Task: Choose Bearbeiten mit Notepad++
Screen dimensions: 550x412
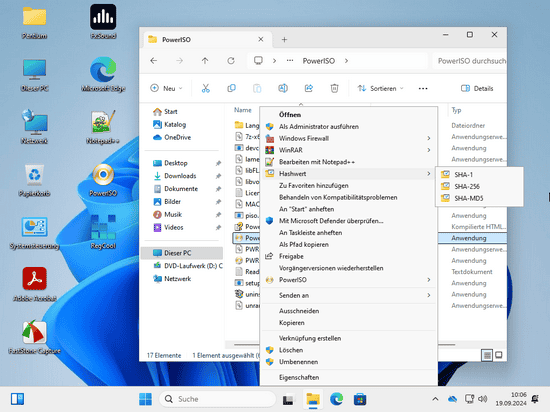Action: pos(350,162)
